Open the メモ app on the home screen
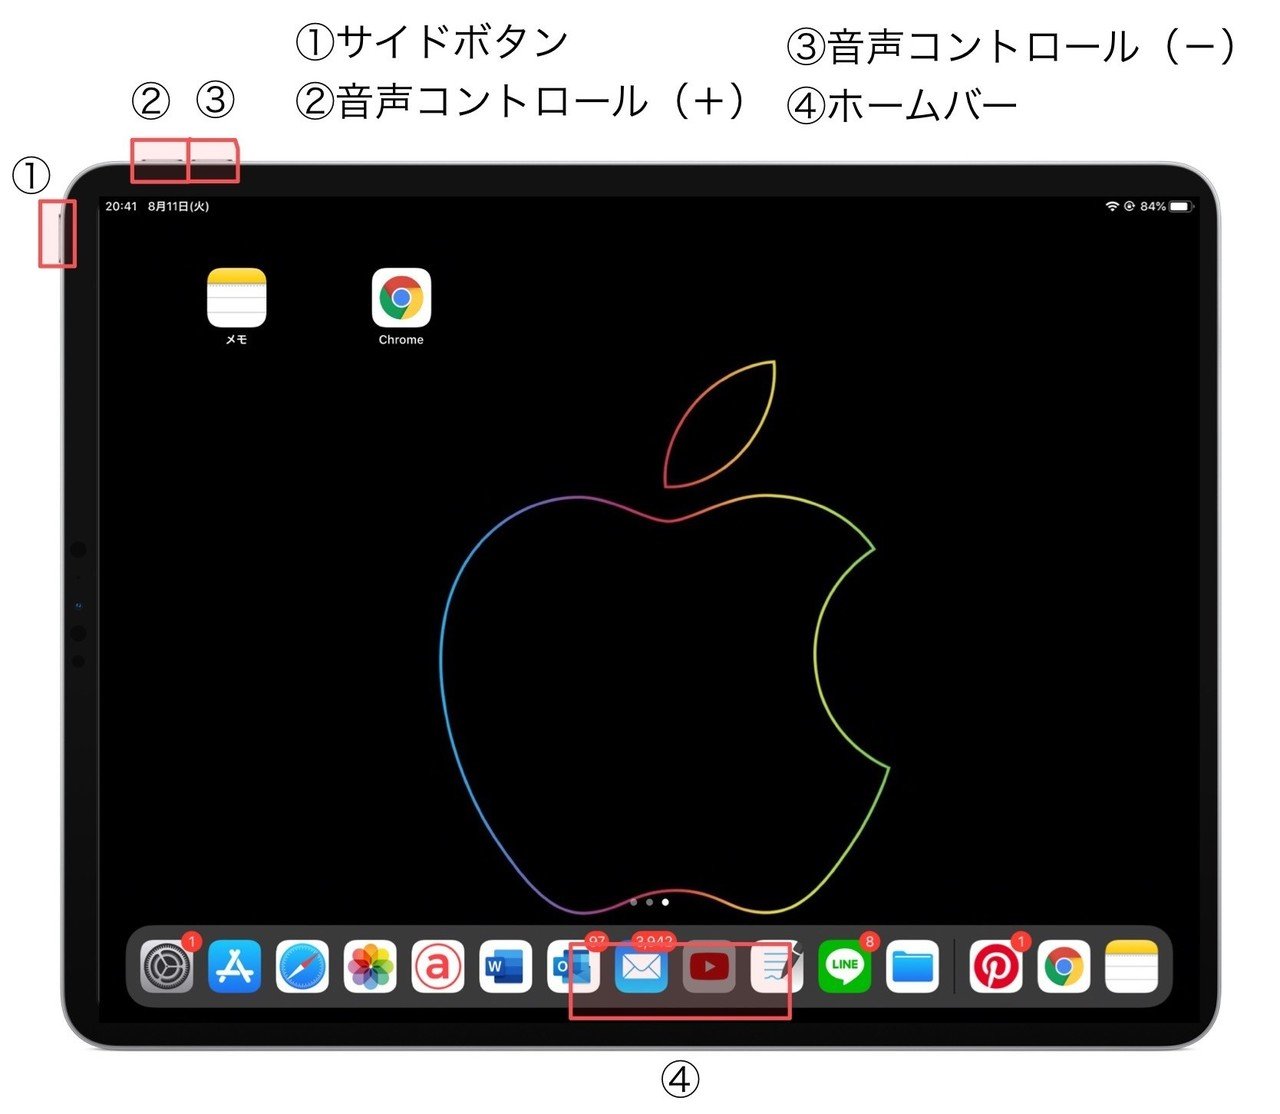The width and height of the screenshot is (1280, 1114). pos(236,298)
